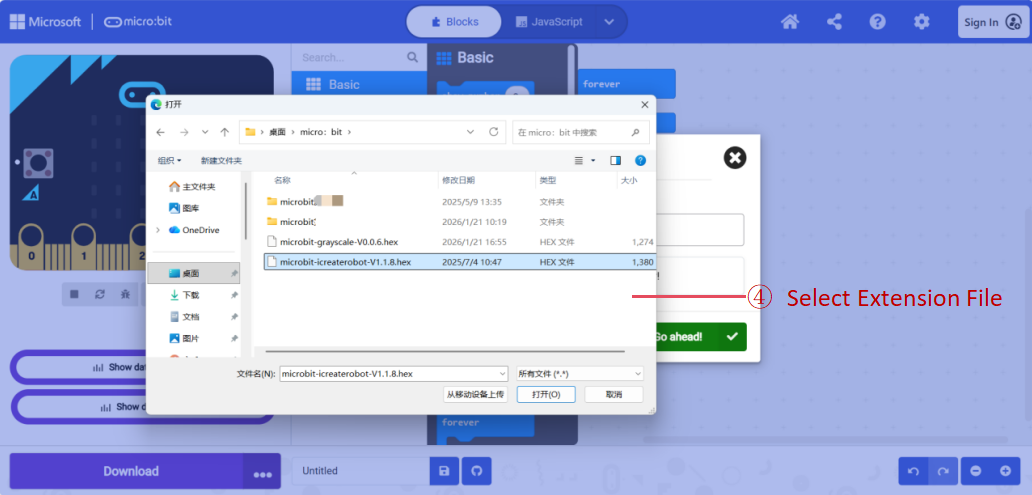Screen dimensions: 1032x495
Task: Select 桌面 in navigation pane
Action: 196,273
